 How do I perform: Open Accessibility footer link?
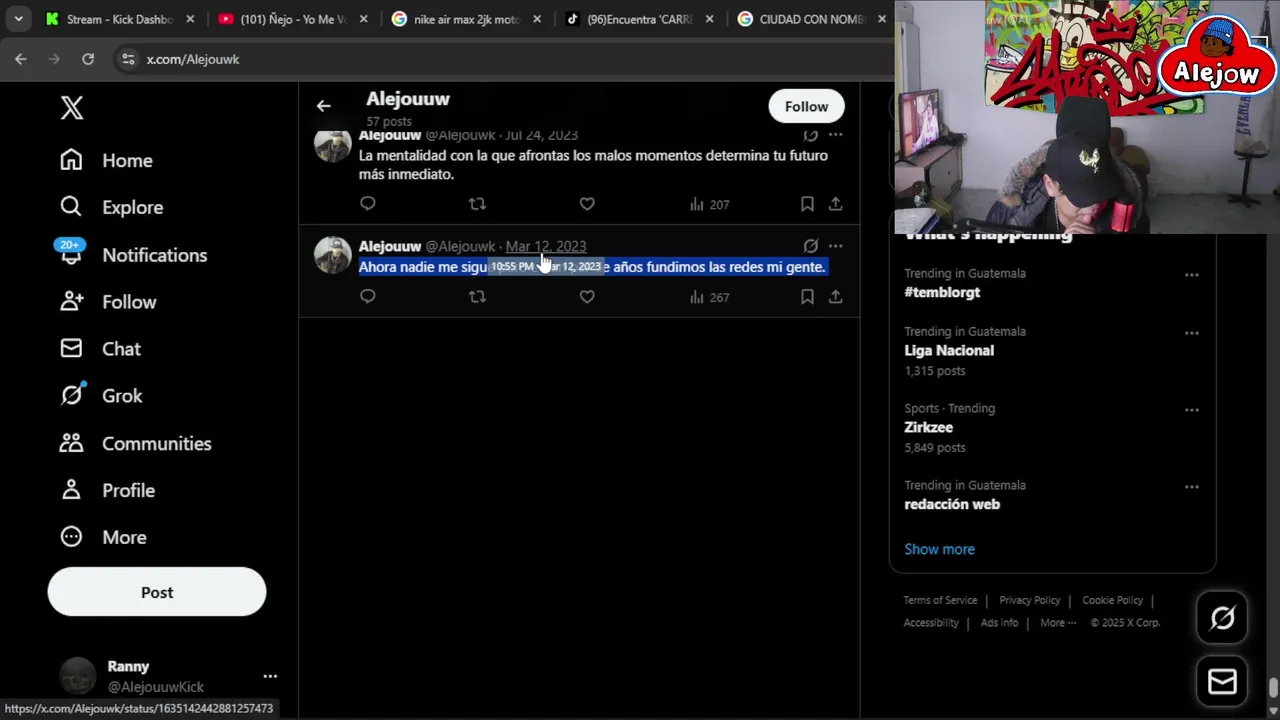click(931, 622)
